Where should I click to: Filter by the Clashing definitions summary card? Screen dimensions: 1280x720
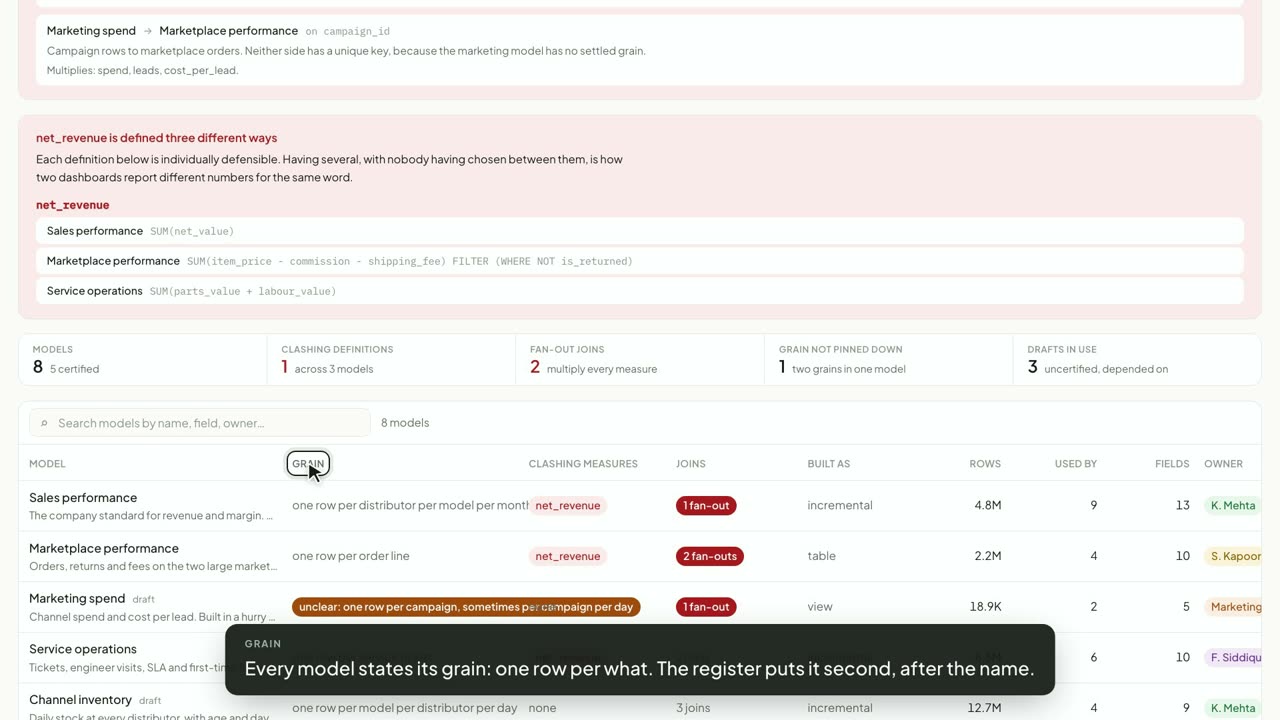pyautogui.click(x=391, y=360)
